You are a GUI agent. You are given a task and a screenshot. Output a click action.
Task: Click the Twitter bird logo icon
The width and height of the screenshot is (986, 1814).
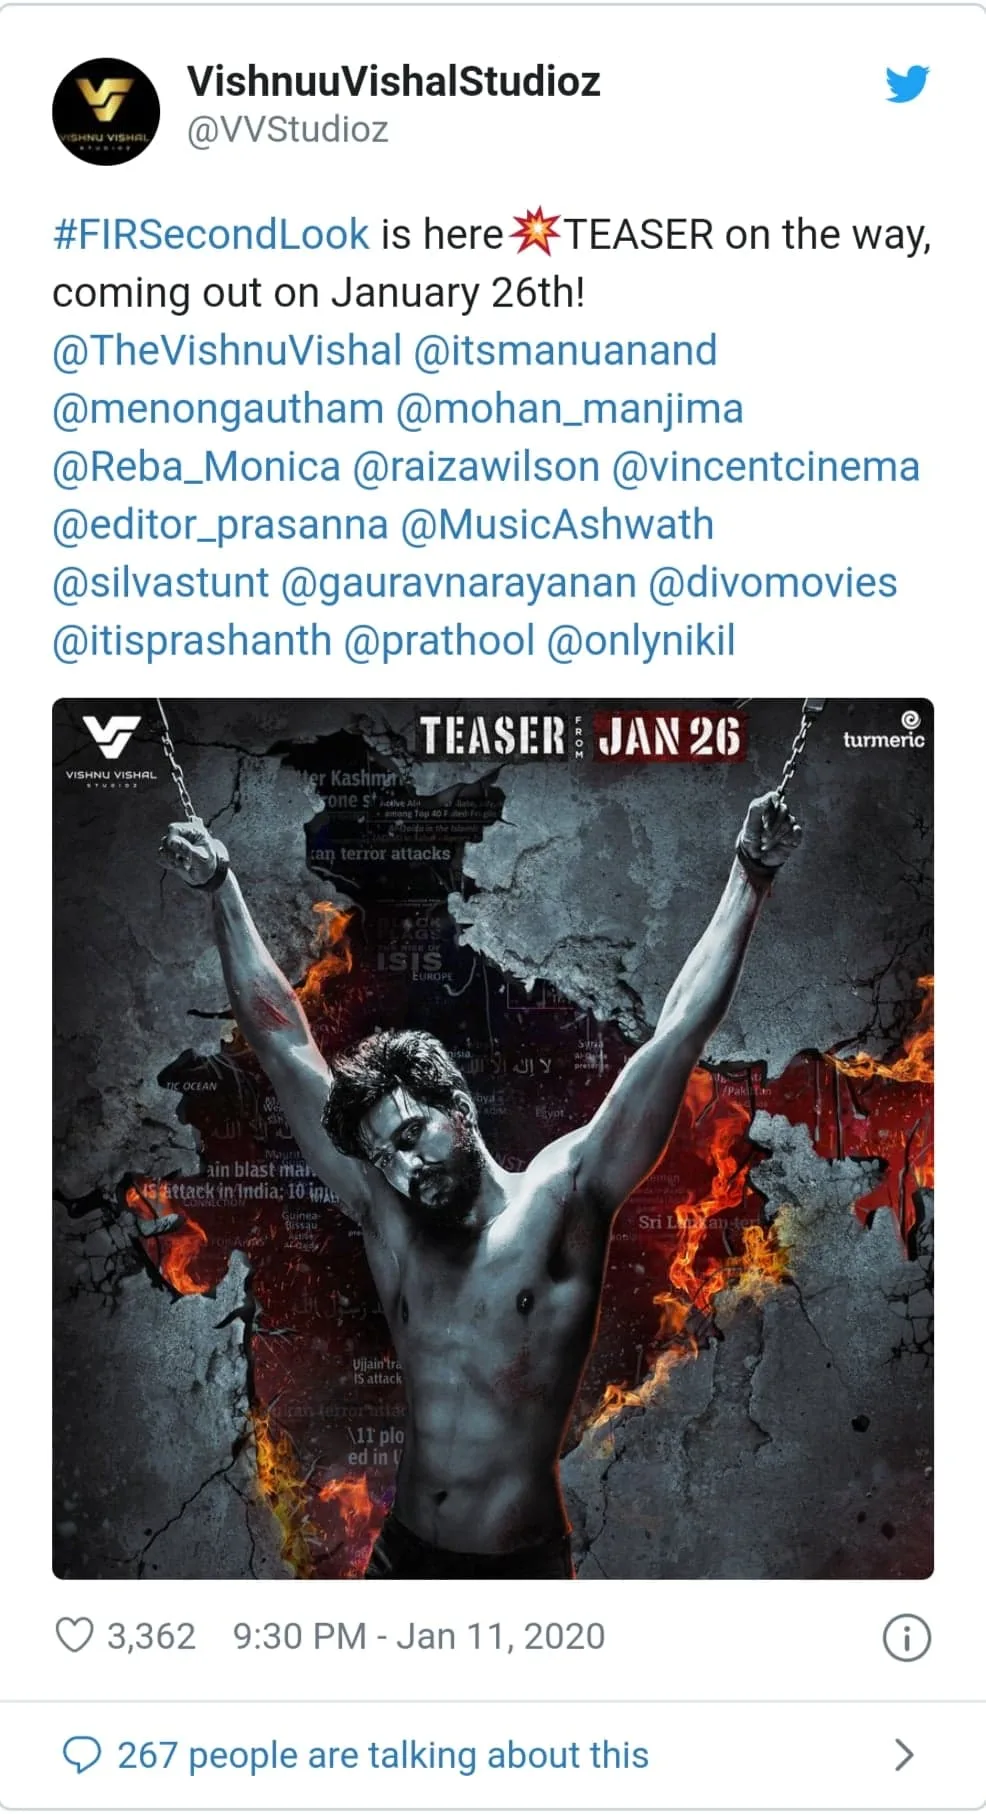(908, 84)
